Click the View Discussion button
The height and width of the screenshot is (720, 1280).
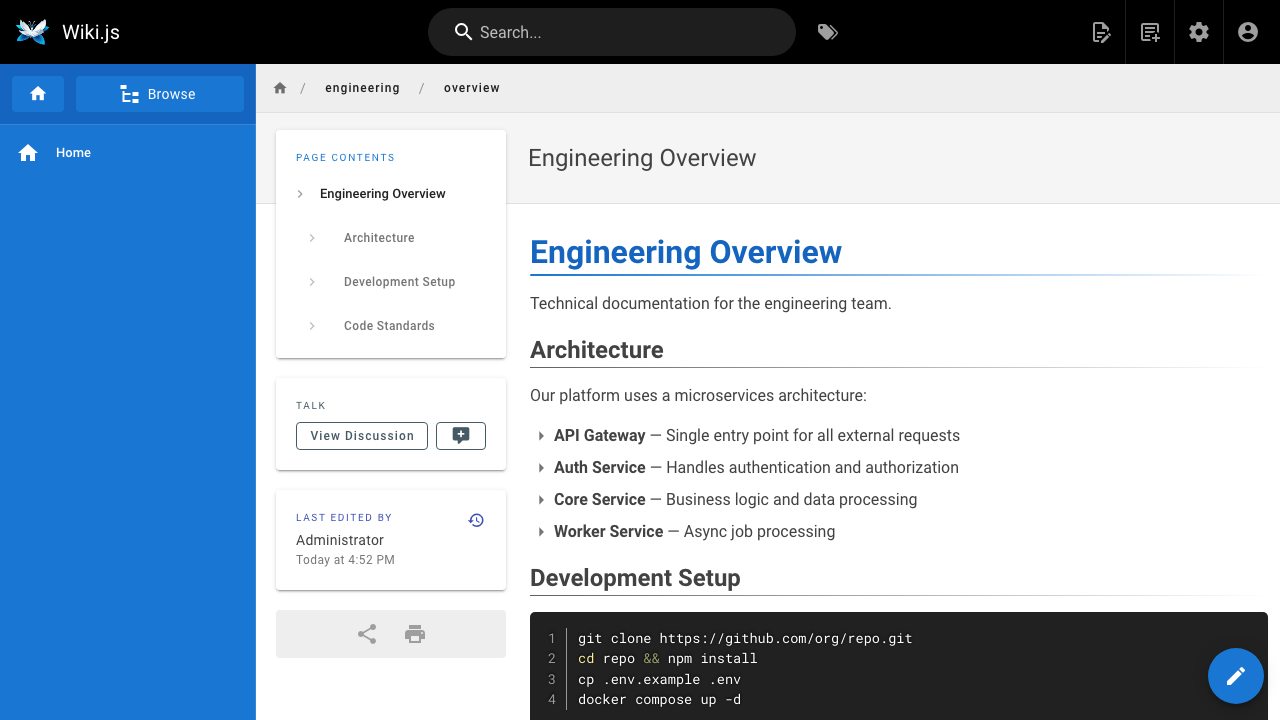pos(362,436)
